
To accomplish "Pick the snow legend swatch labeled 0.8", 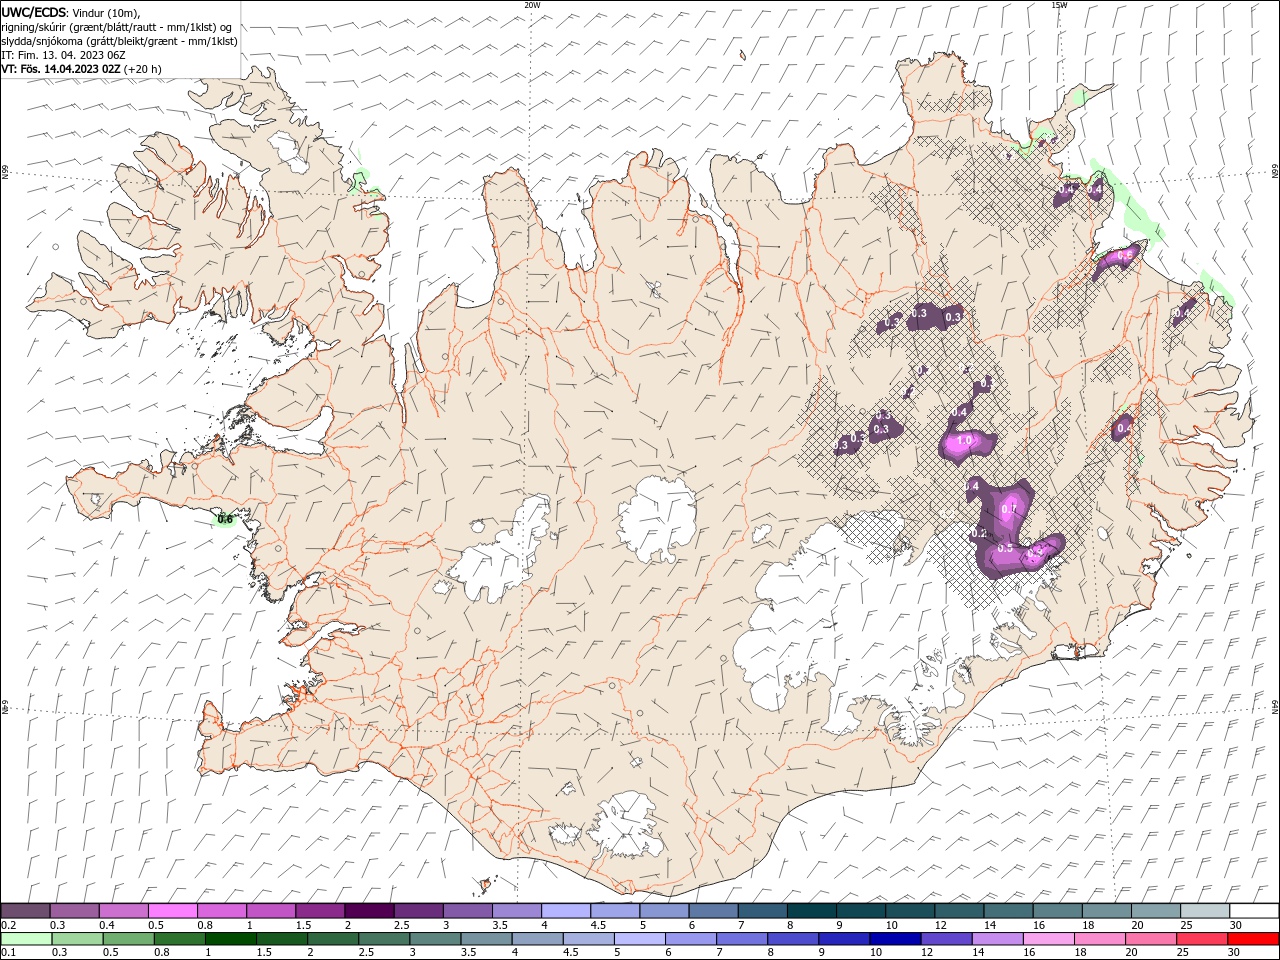I will pos(222,911).
